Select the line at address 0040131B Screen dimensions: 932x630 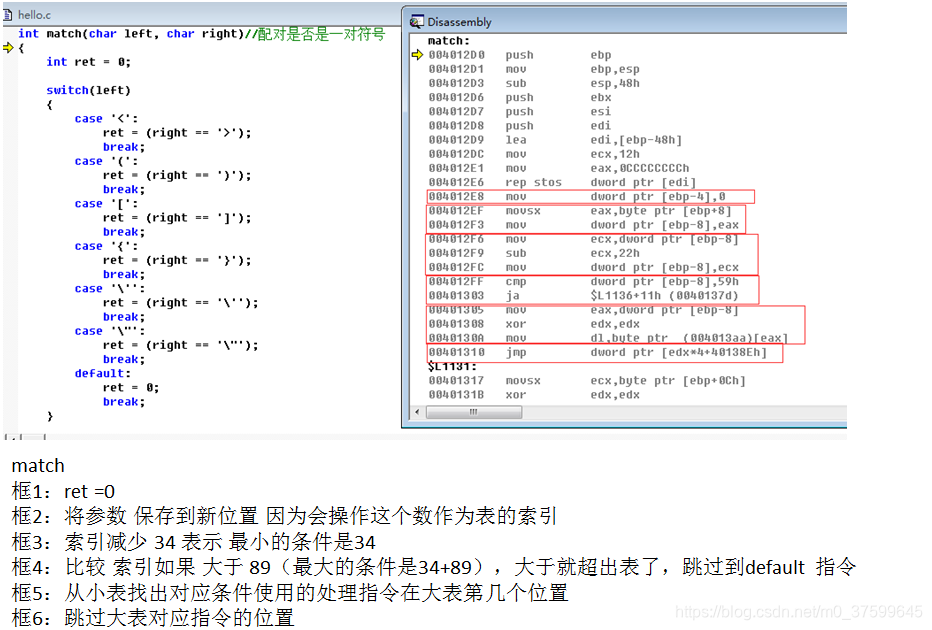click(534, 395)
